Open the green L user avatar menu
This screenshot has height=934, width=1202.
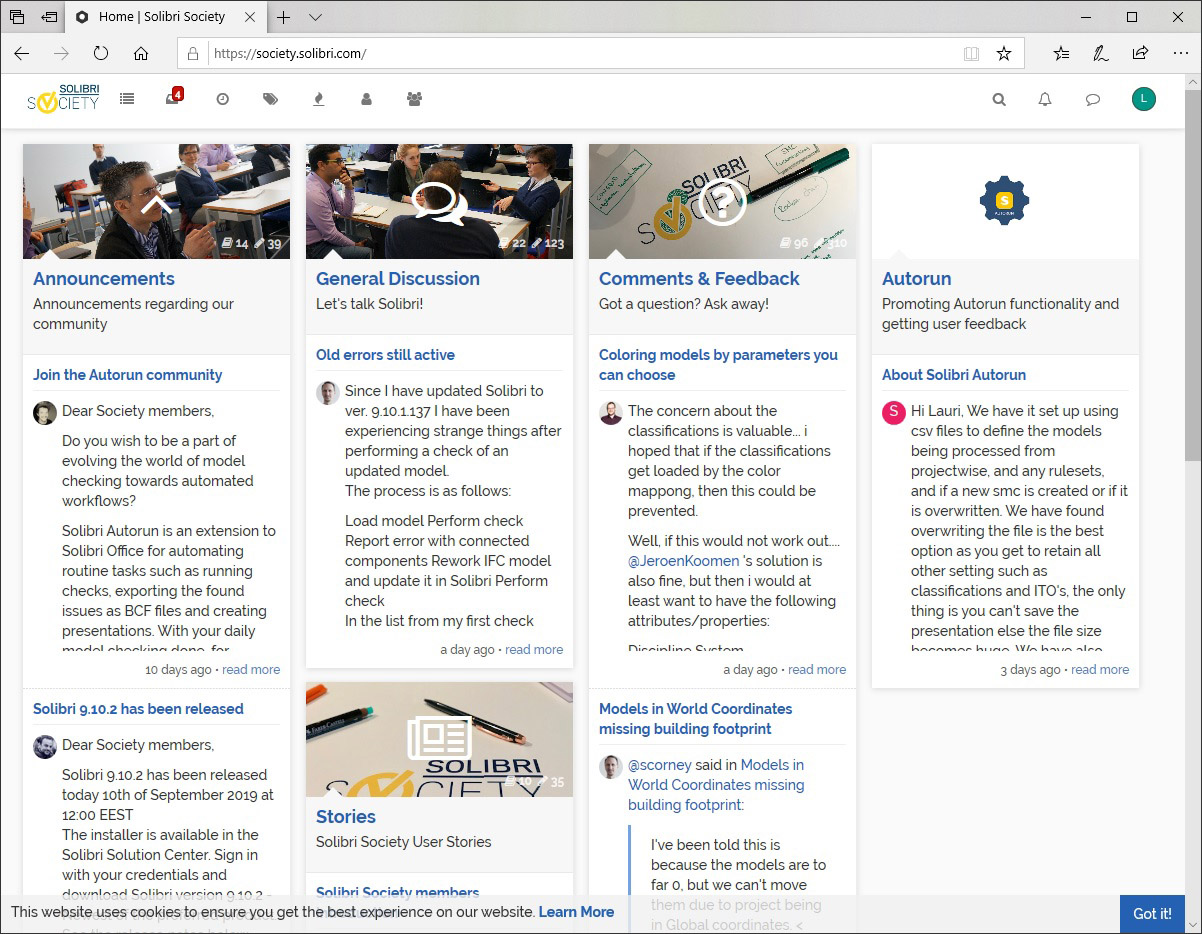coord(1144,98)
